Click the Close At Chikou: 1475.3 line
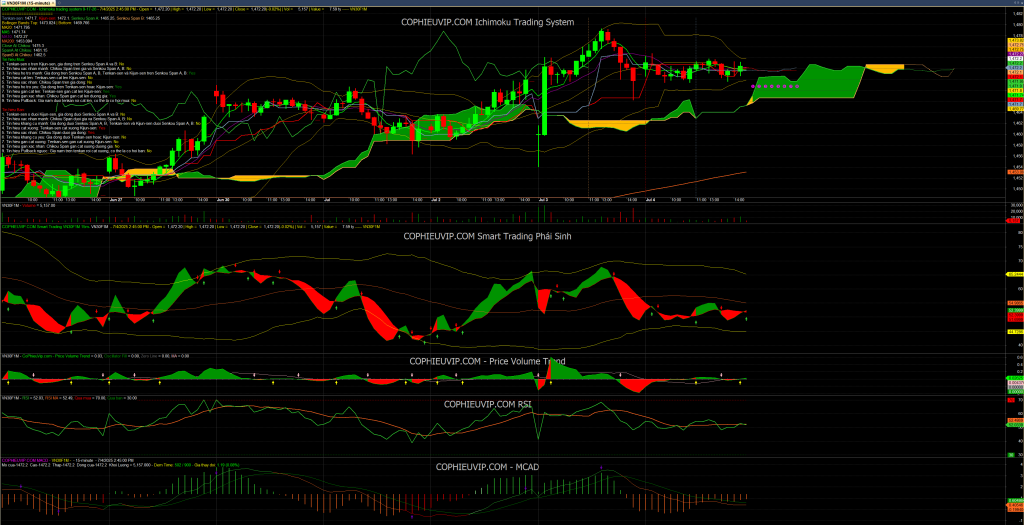Image resolution: width=1024 pixels, height=525 pixels. 23,46
